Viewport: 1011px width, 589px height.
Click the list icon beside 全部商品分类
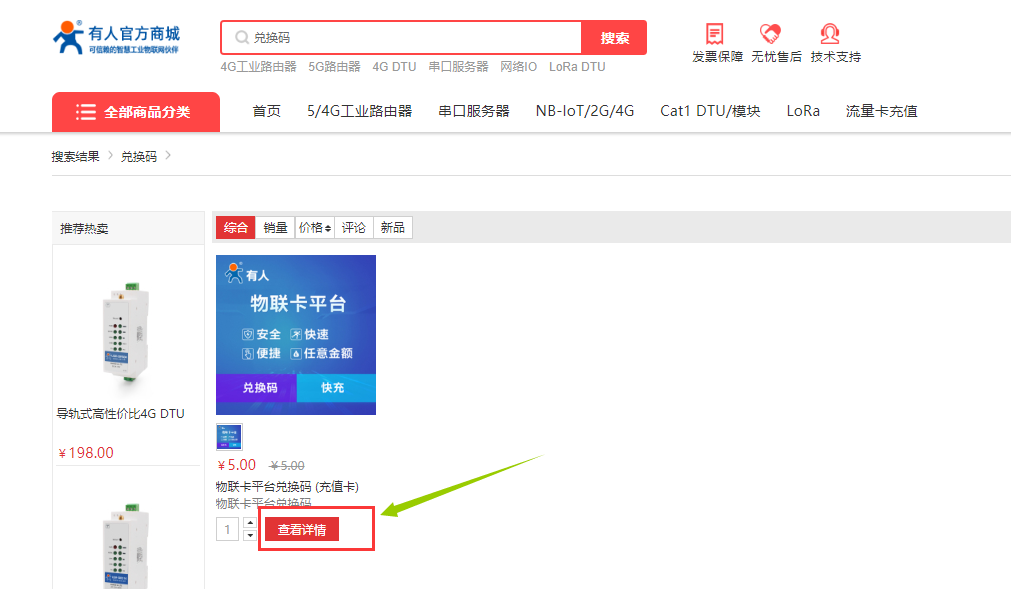tap(86, 112)
